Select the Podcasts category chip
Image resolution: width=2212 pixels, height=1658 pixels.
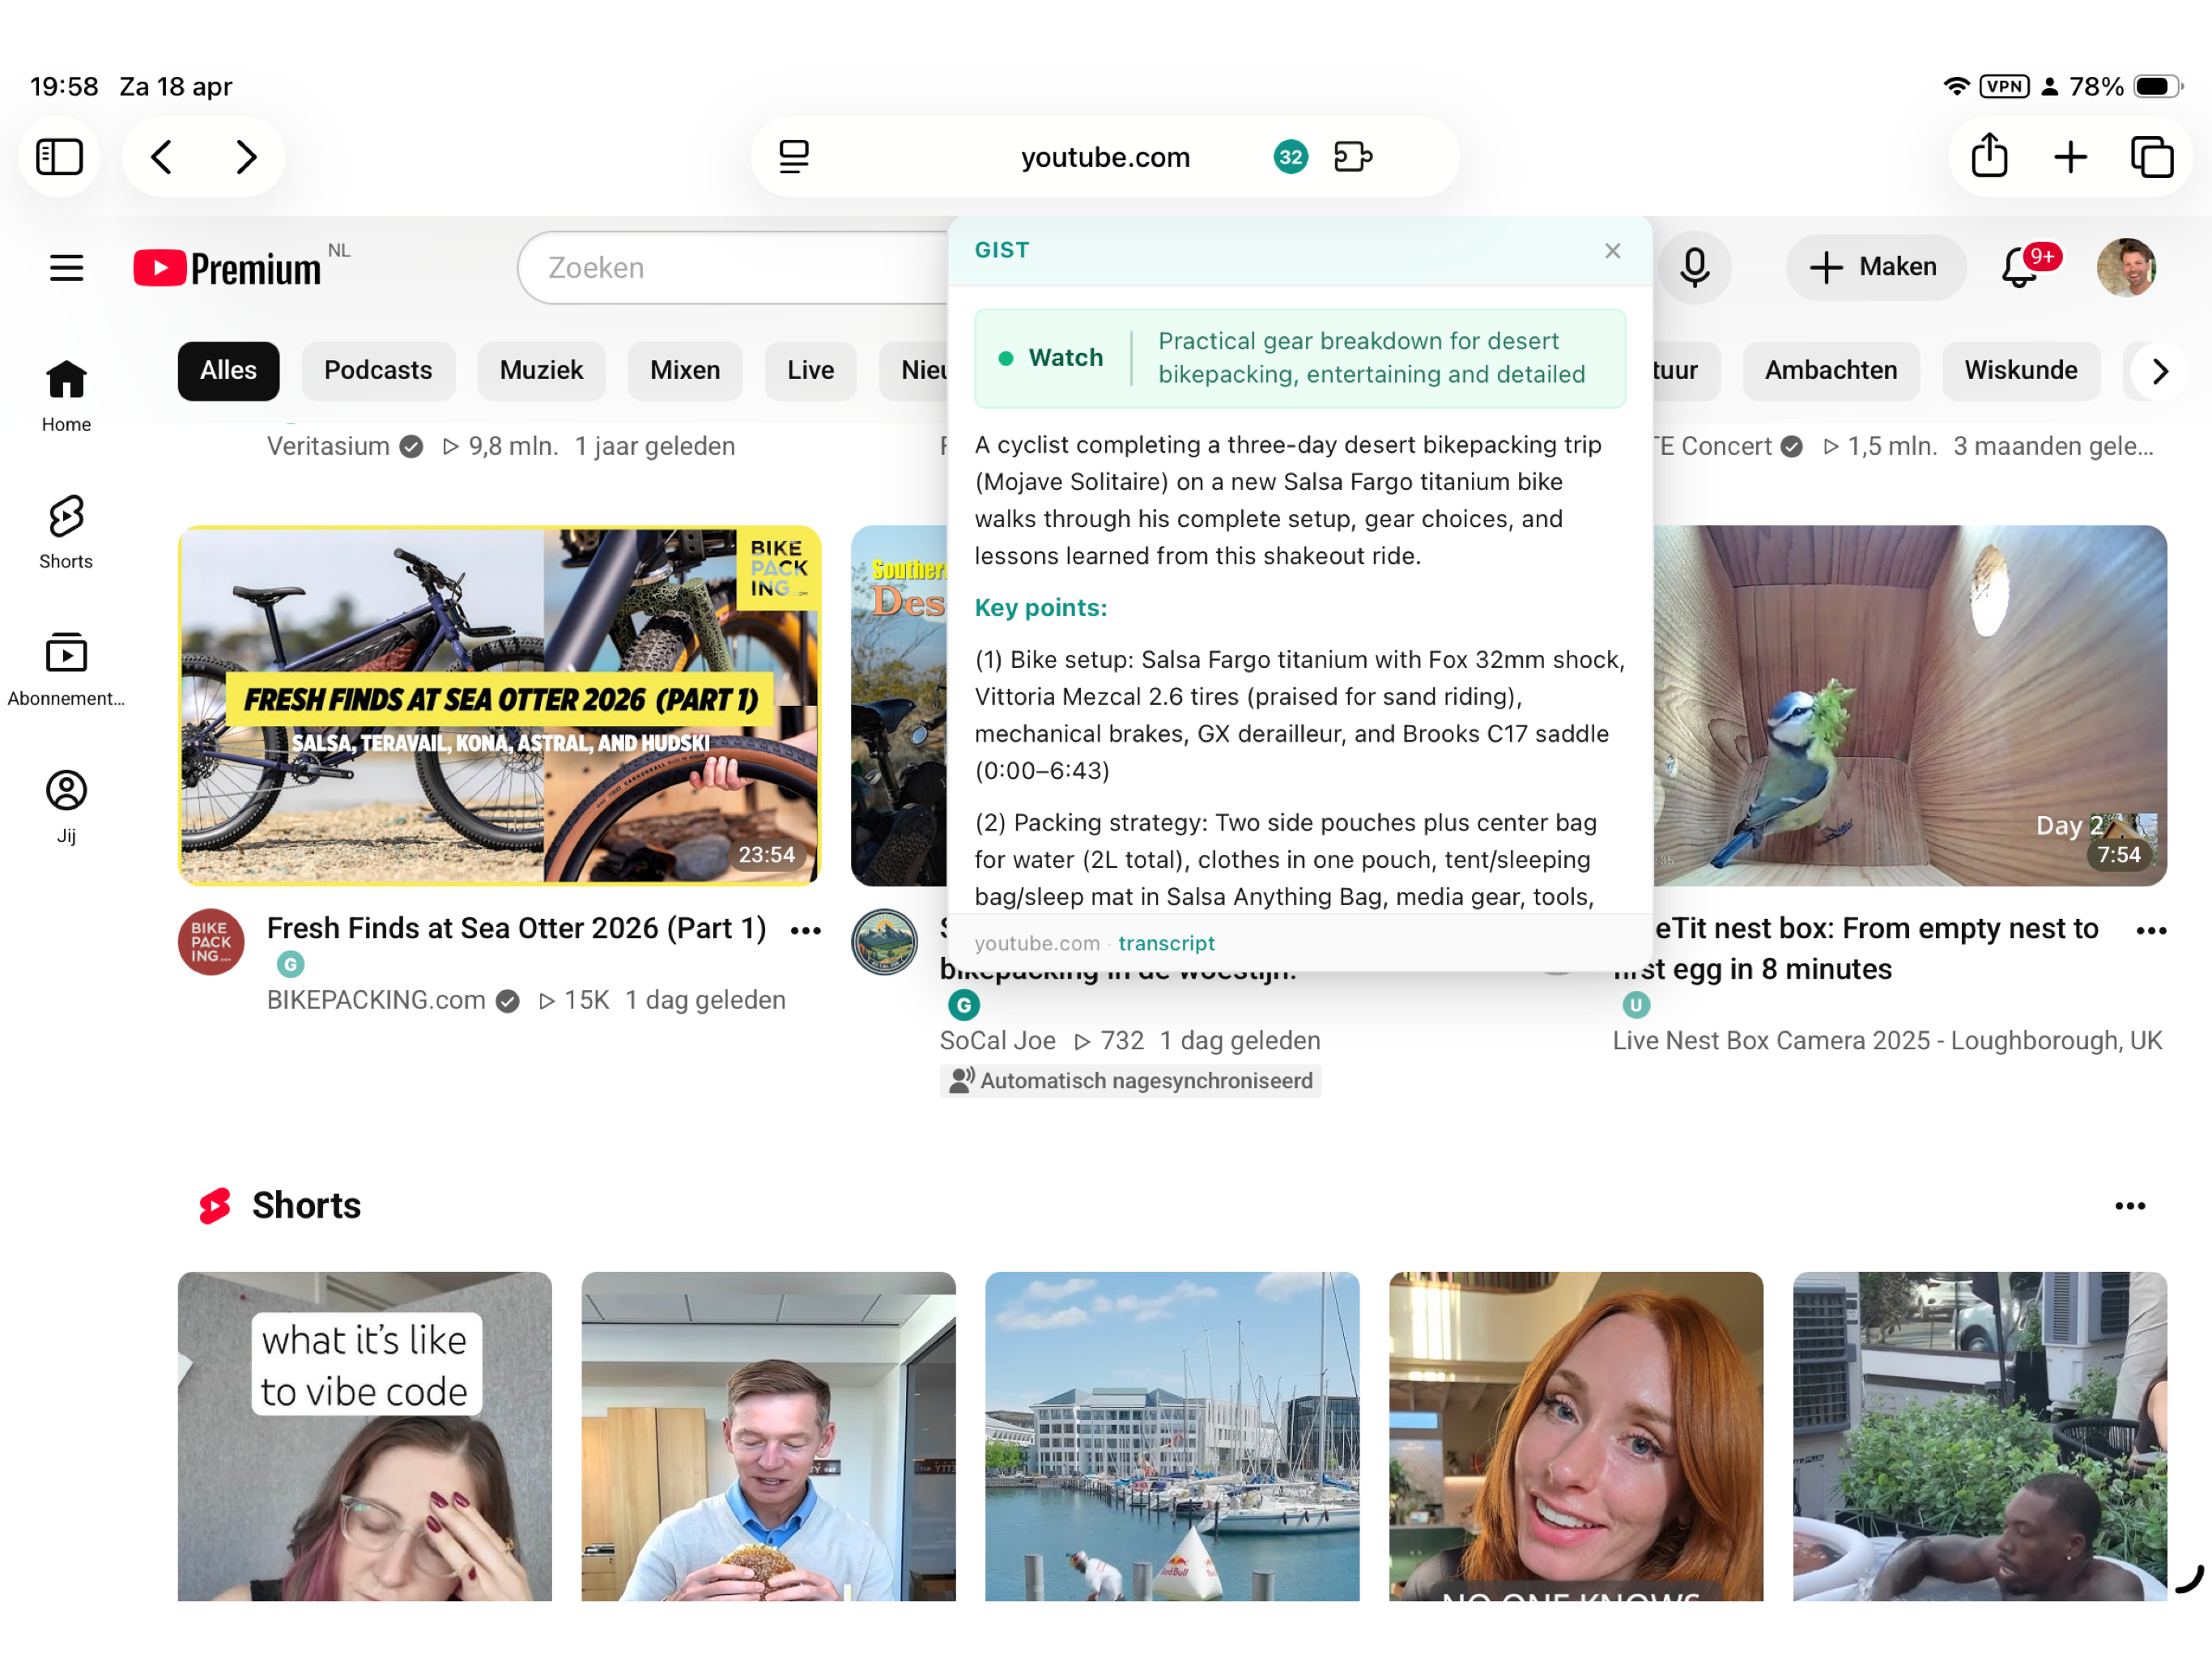[378, 371]
